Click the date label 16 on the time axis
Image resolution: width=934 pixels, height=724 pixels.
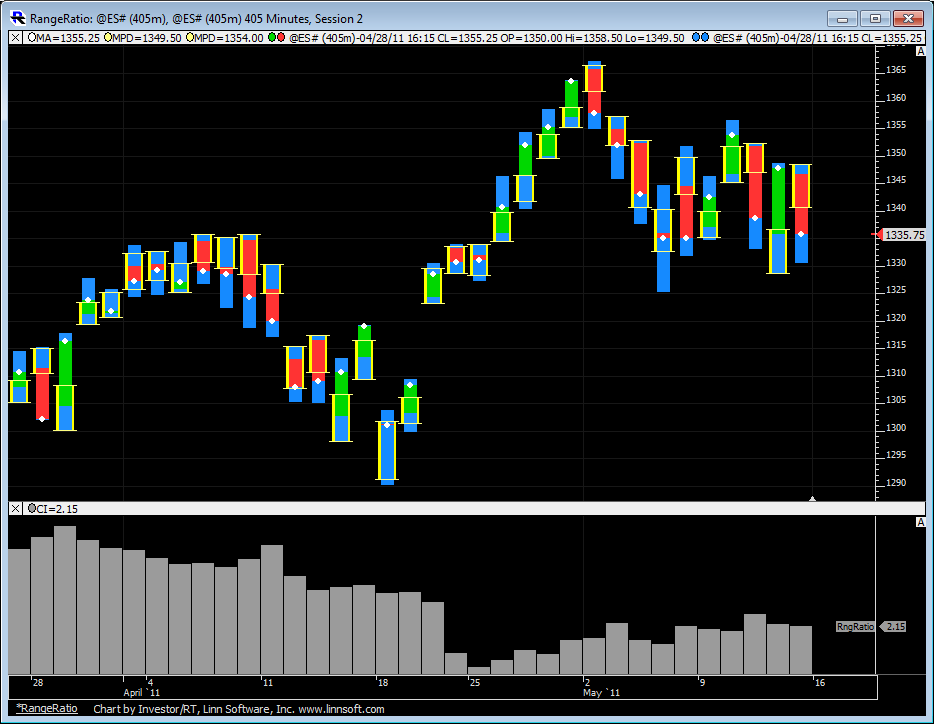click(820, 682)
